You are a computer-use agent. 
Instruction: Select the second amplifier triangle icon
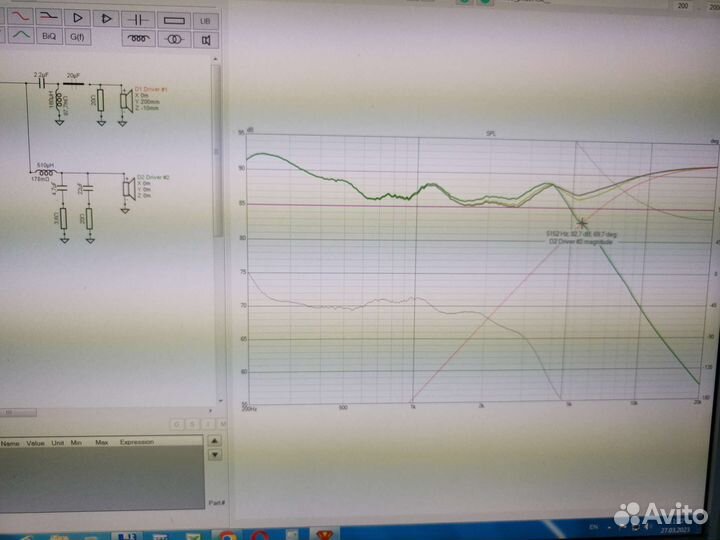104,19
